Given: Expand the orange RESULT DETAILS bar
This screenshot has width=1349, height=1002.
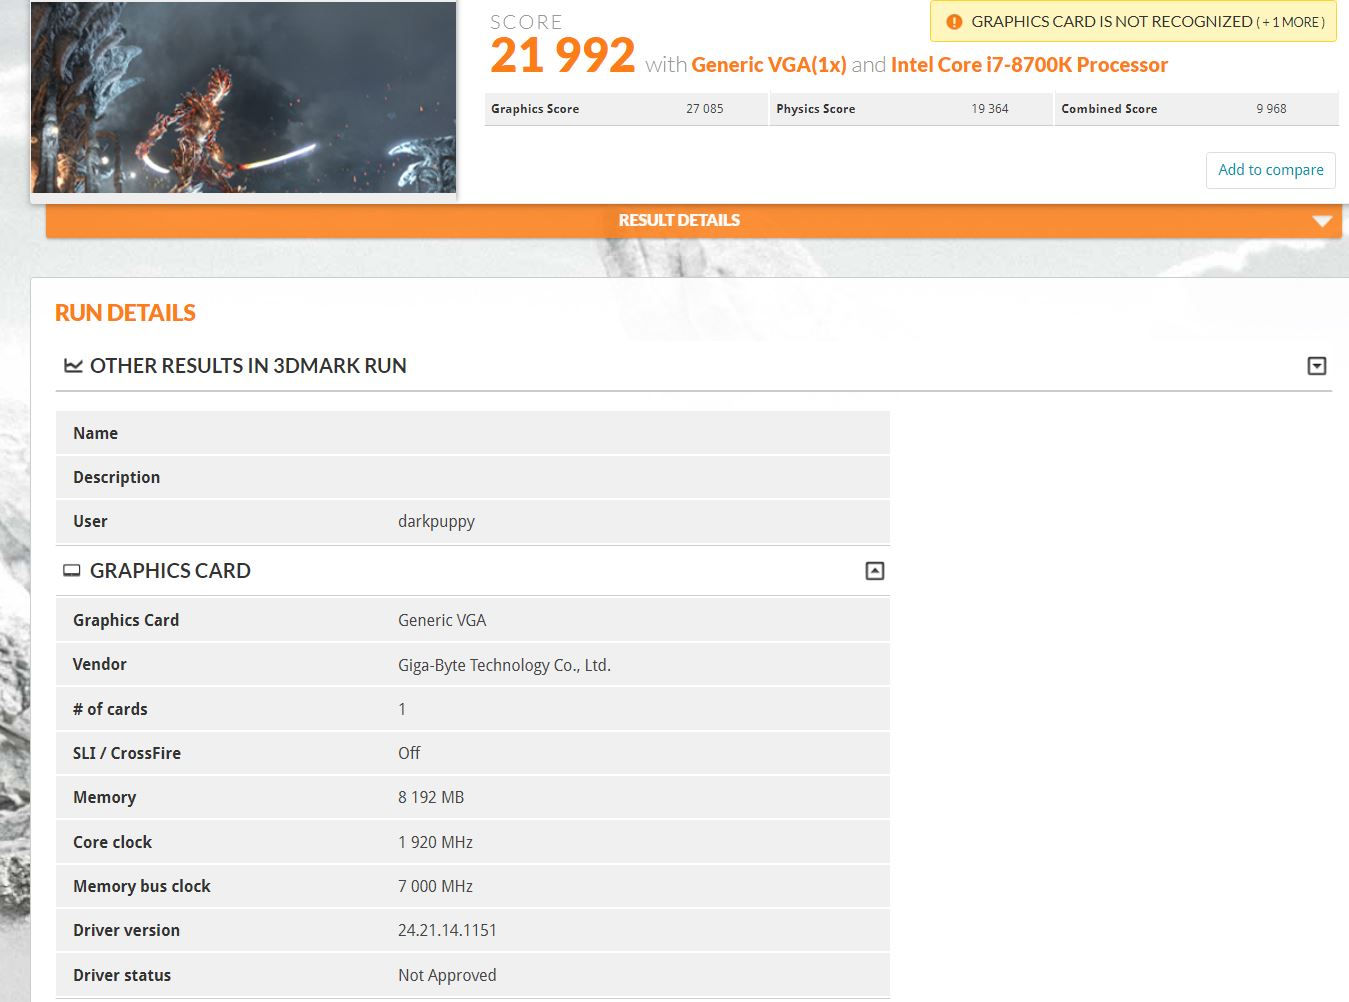Looking at the screenshot, I should 693,220.
